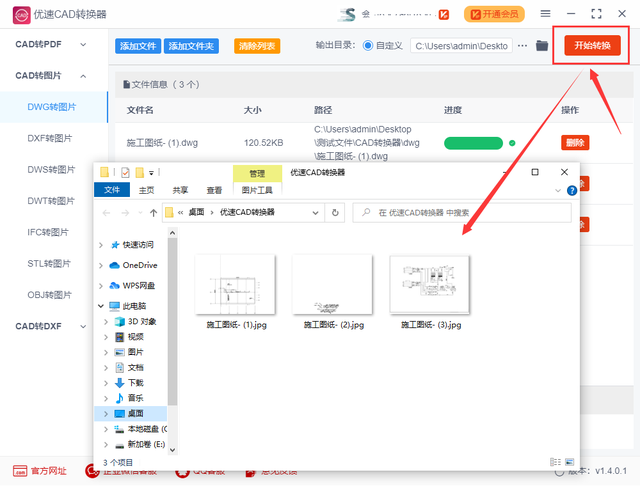640x486 pixels.
Task: Click the green progress bar for 施工图纸- (1).dwg
Action: coord(473,143)
